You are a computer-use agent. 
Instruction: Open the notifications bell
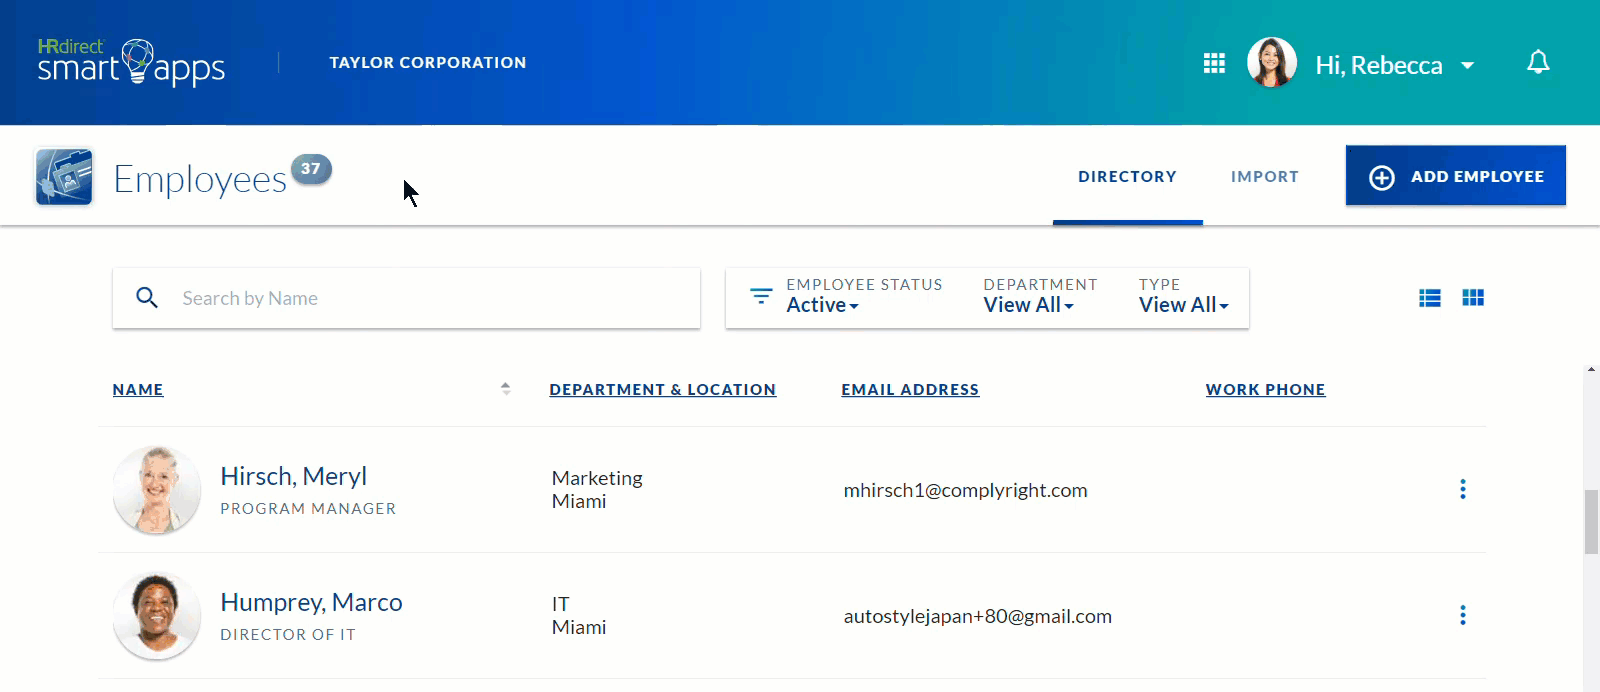[x=1538, y=62]
